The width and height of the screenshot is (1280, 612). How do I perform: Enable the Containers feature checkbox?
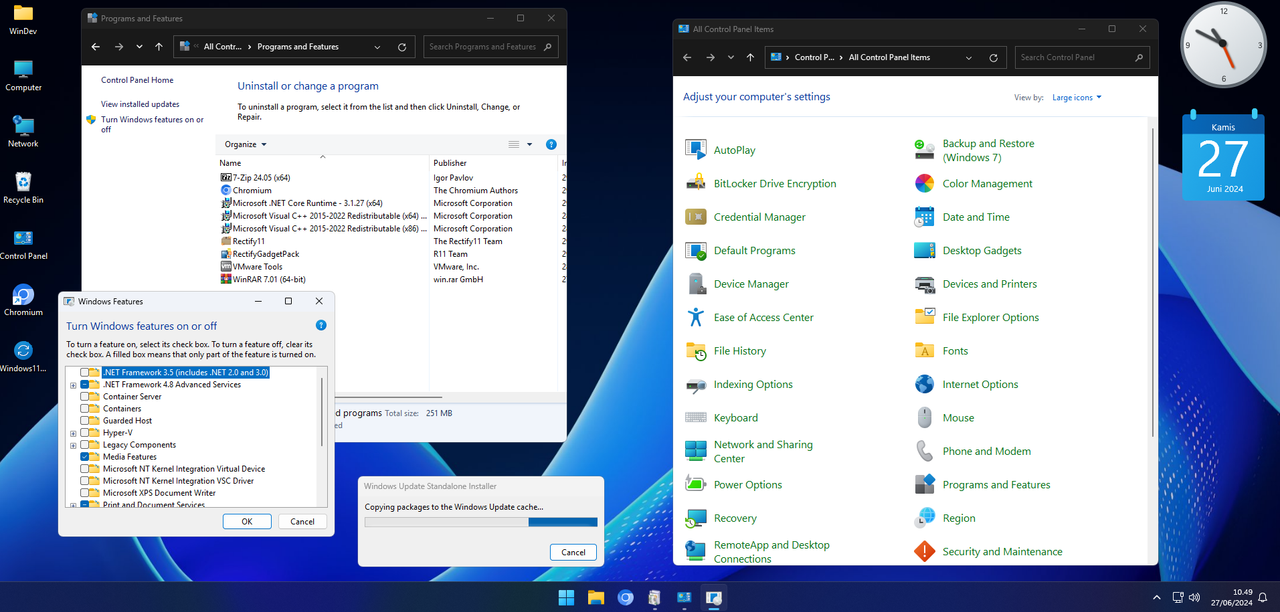(x=85, y=408)
